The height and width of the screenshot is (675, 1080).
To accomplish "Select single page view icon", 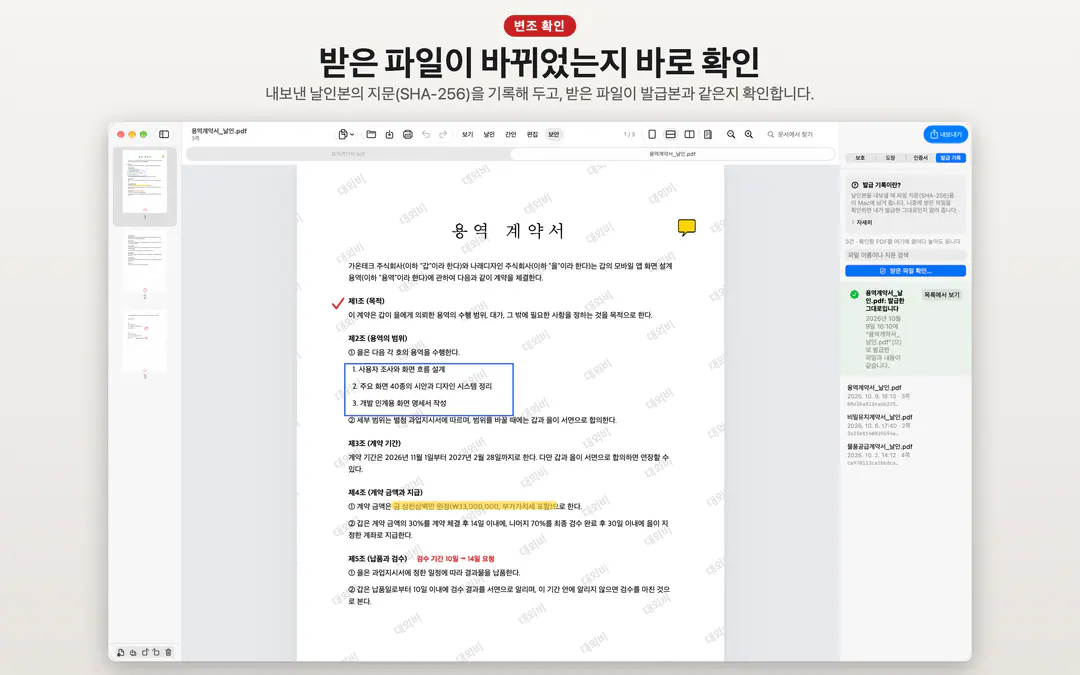I will pos(652,134).
